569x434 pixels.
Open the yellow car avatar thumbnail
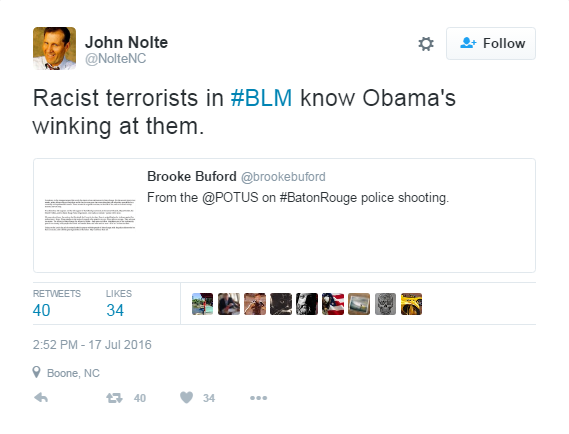pyautogui.click(x=412, y=304)
